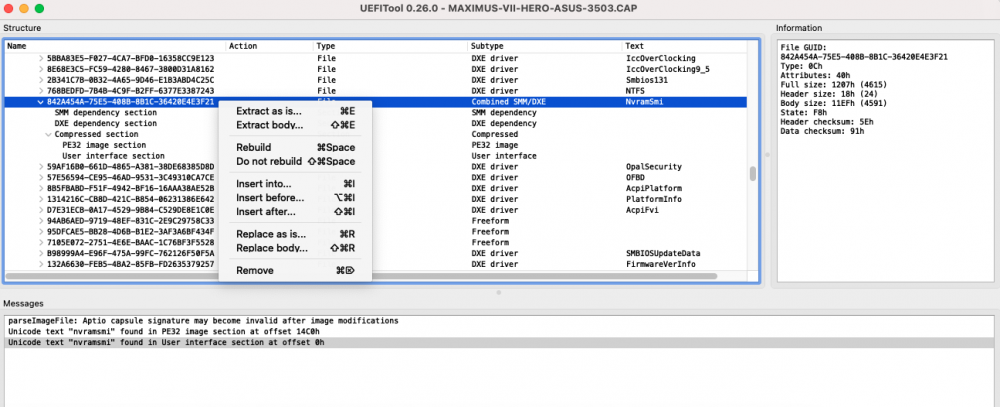Expand the 5BBA83E5-F027 file row
This screenshot has width=1000, height=407.
[x=41, y=58]
